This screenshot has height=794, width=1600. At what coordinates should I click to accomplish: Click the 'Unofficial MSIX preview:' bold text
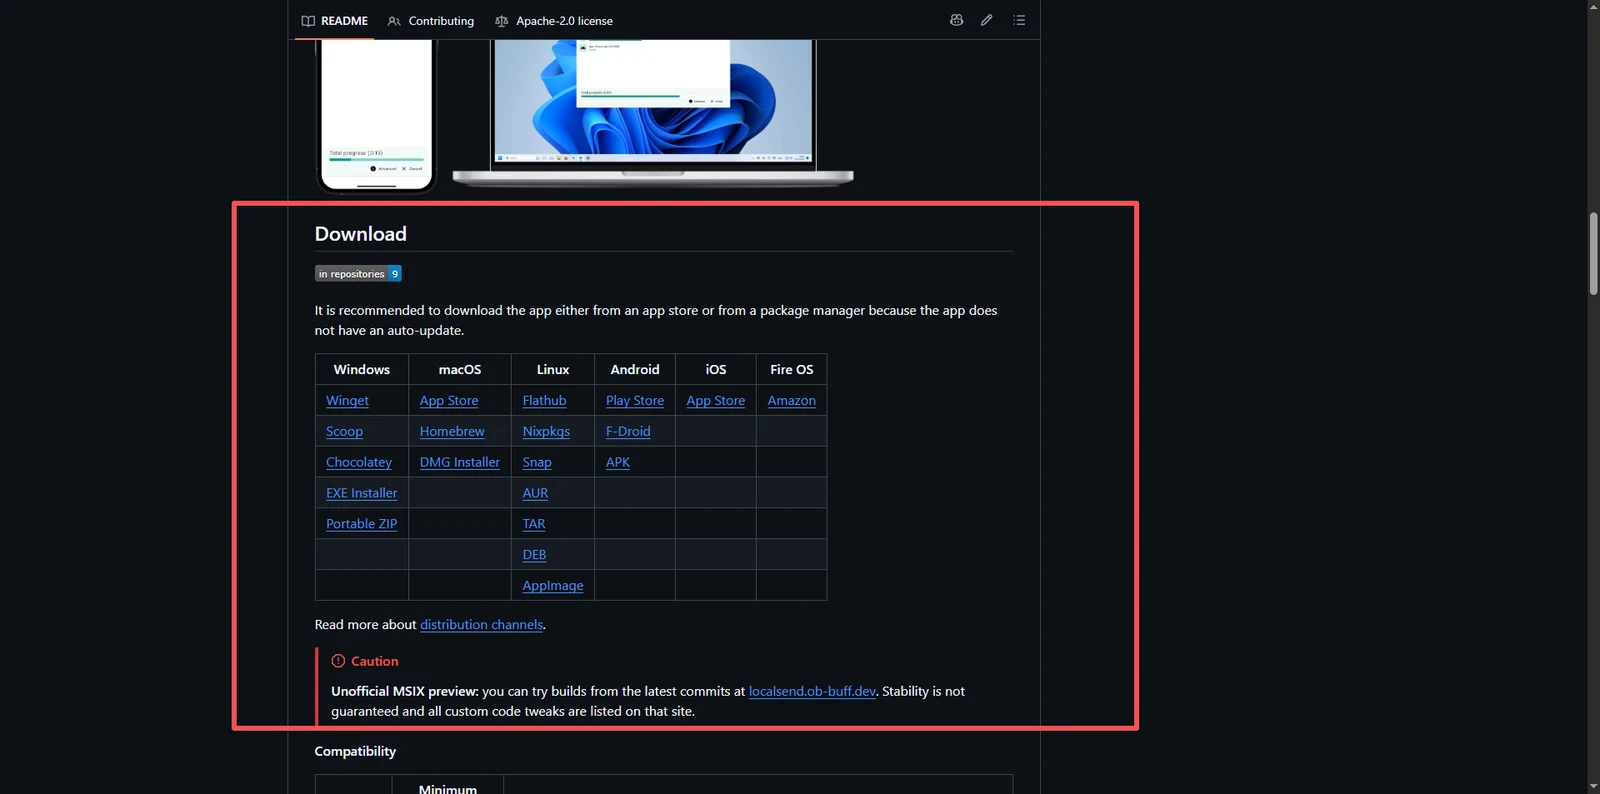click(x=405, y=692)
